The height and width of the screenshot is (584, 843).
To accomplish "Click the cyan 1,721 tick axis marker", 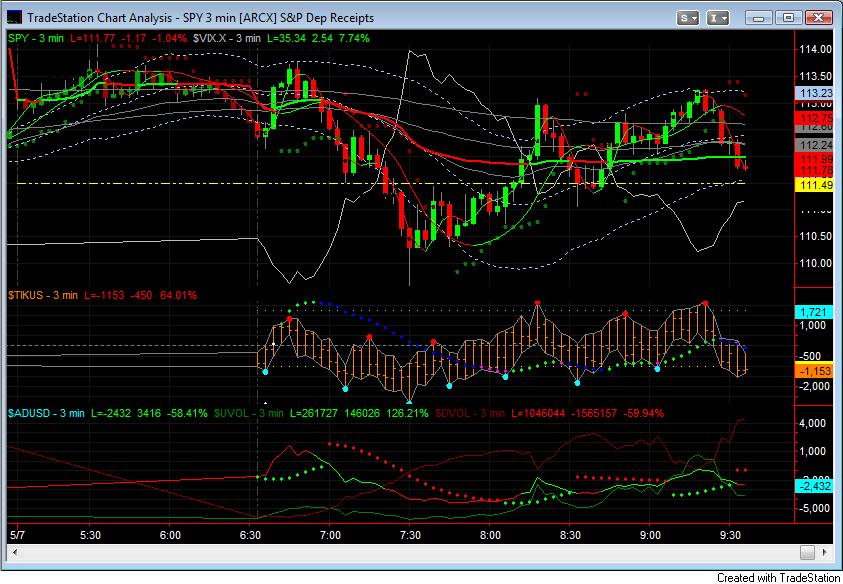I will coord(813,312).
